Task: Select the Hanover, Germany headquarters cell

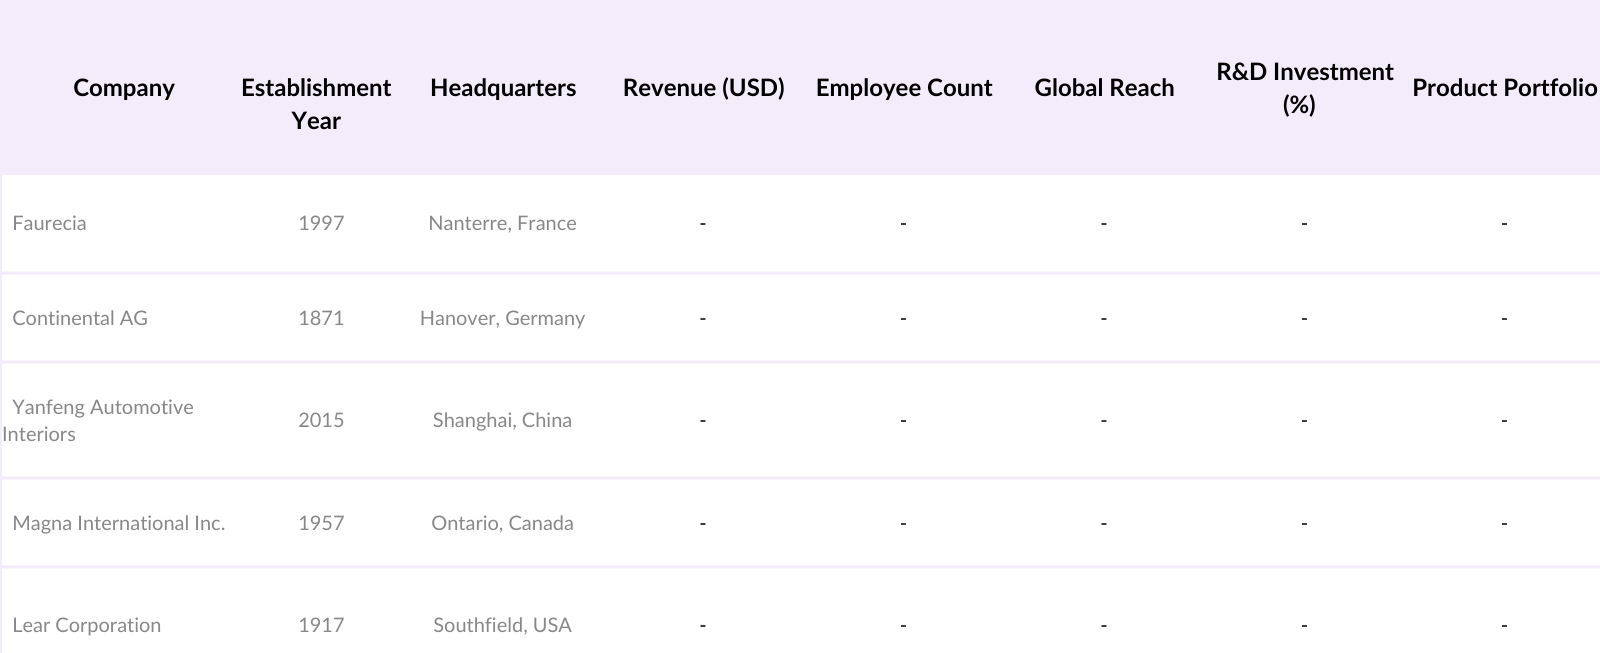Action: click(x=502, y=318)
